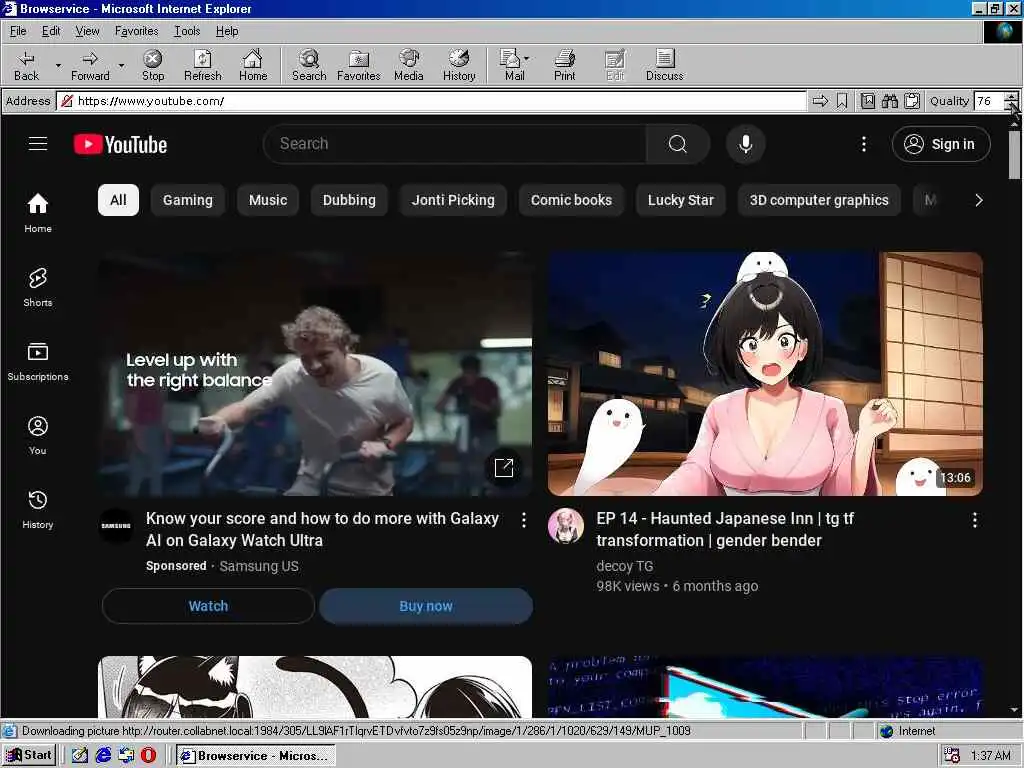Open the Windows Start menu

[x=29, y=755]
